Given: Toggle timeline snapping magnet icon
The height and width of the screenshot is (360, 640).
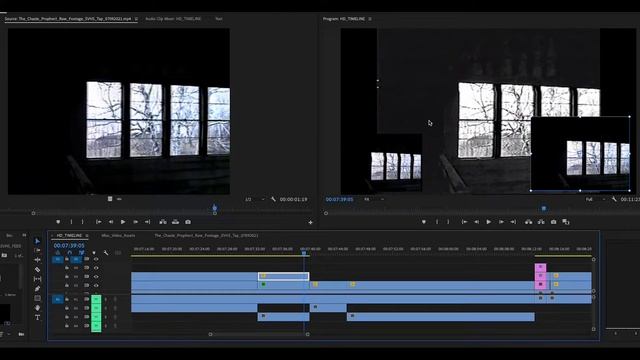Looking at the screenshot, I should 70,253.
